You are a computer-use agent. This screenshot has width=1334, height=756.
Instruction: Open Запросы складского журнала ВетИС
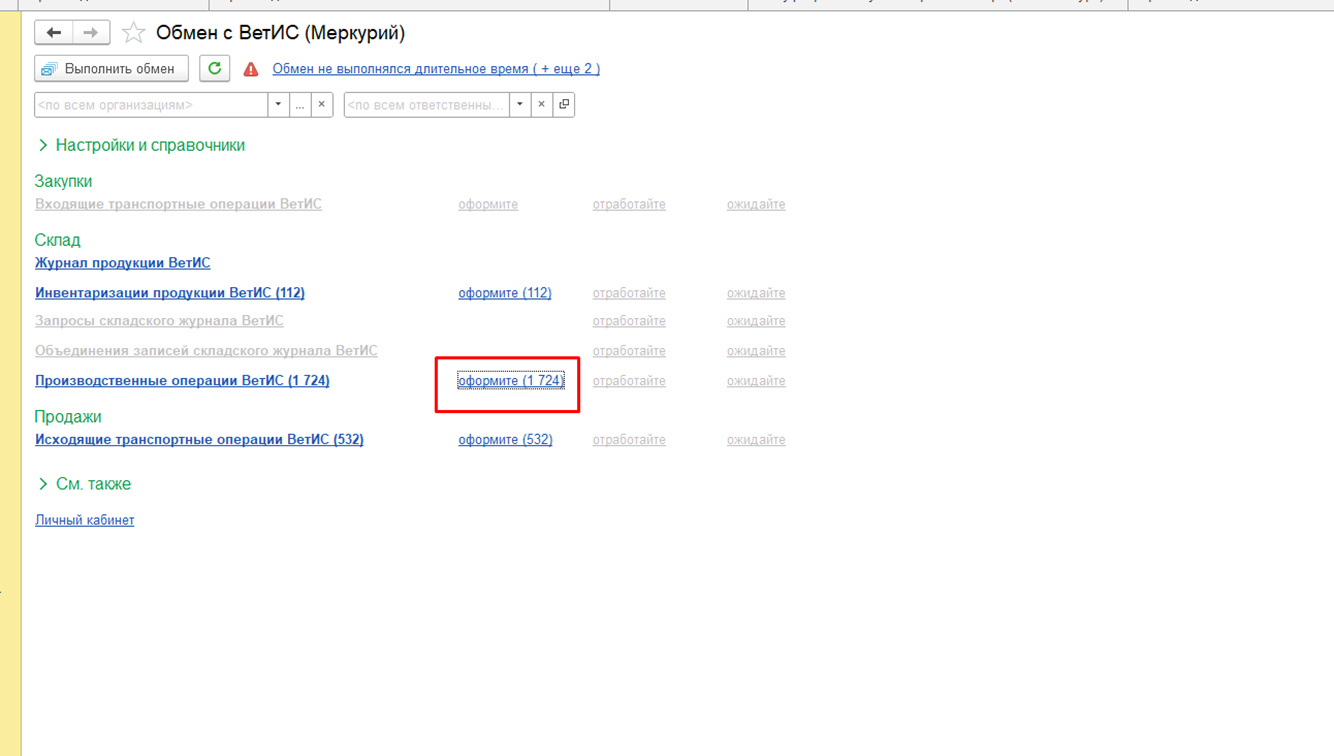pyautogui.click(x=159, y=321)
